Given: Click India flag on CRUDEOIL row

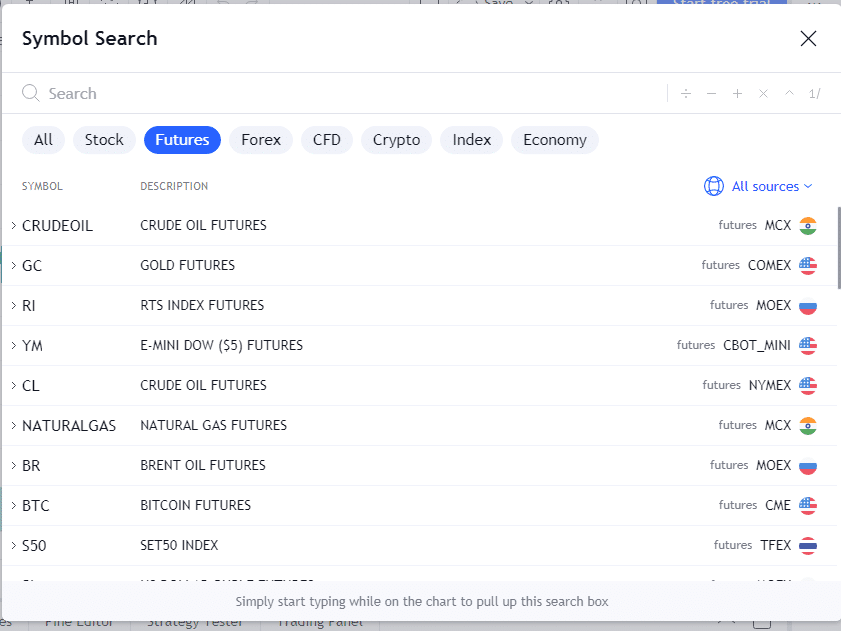Looking at the screenshot, I should pos(808,225).
